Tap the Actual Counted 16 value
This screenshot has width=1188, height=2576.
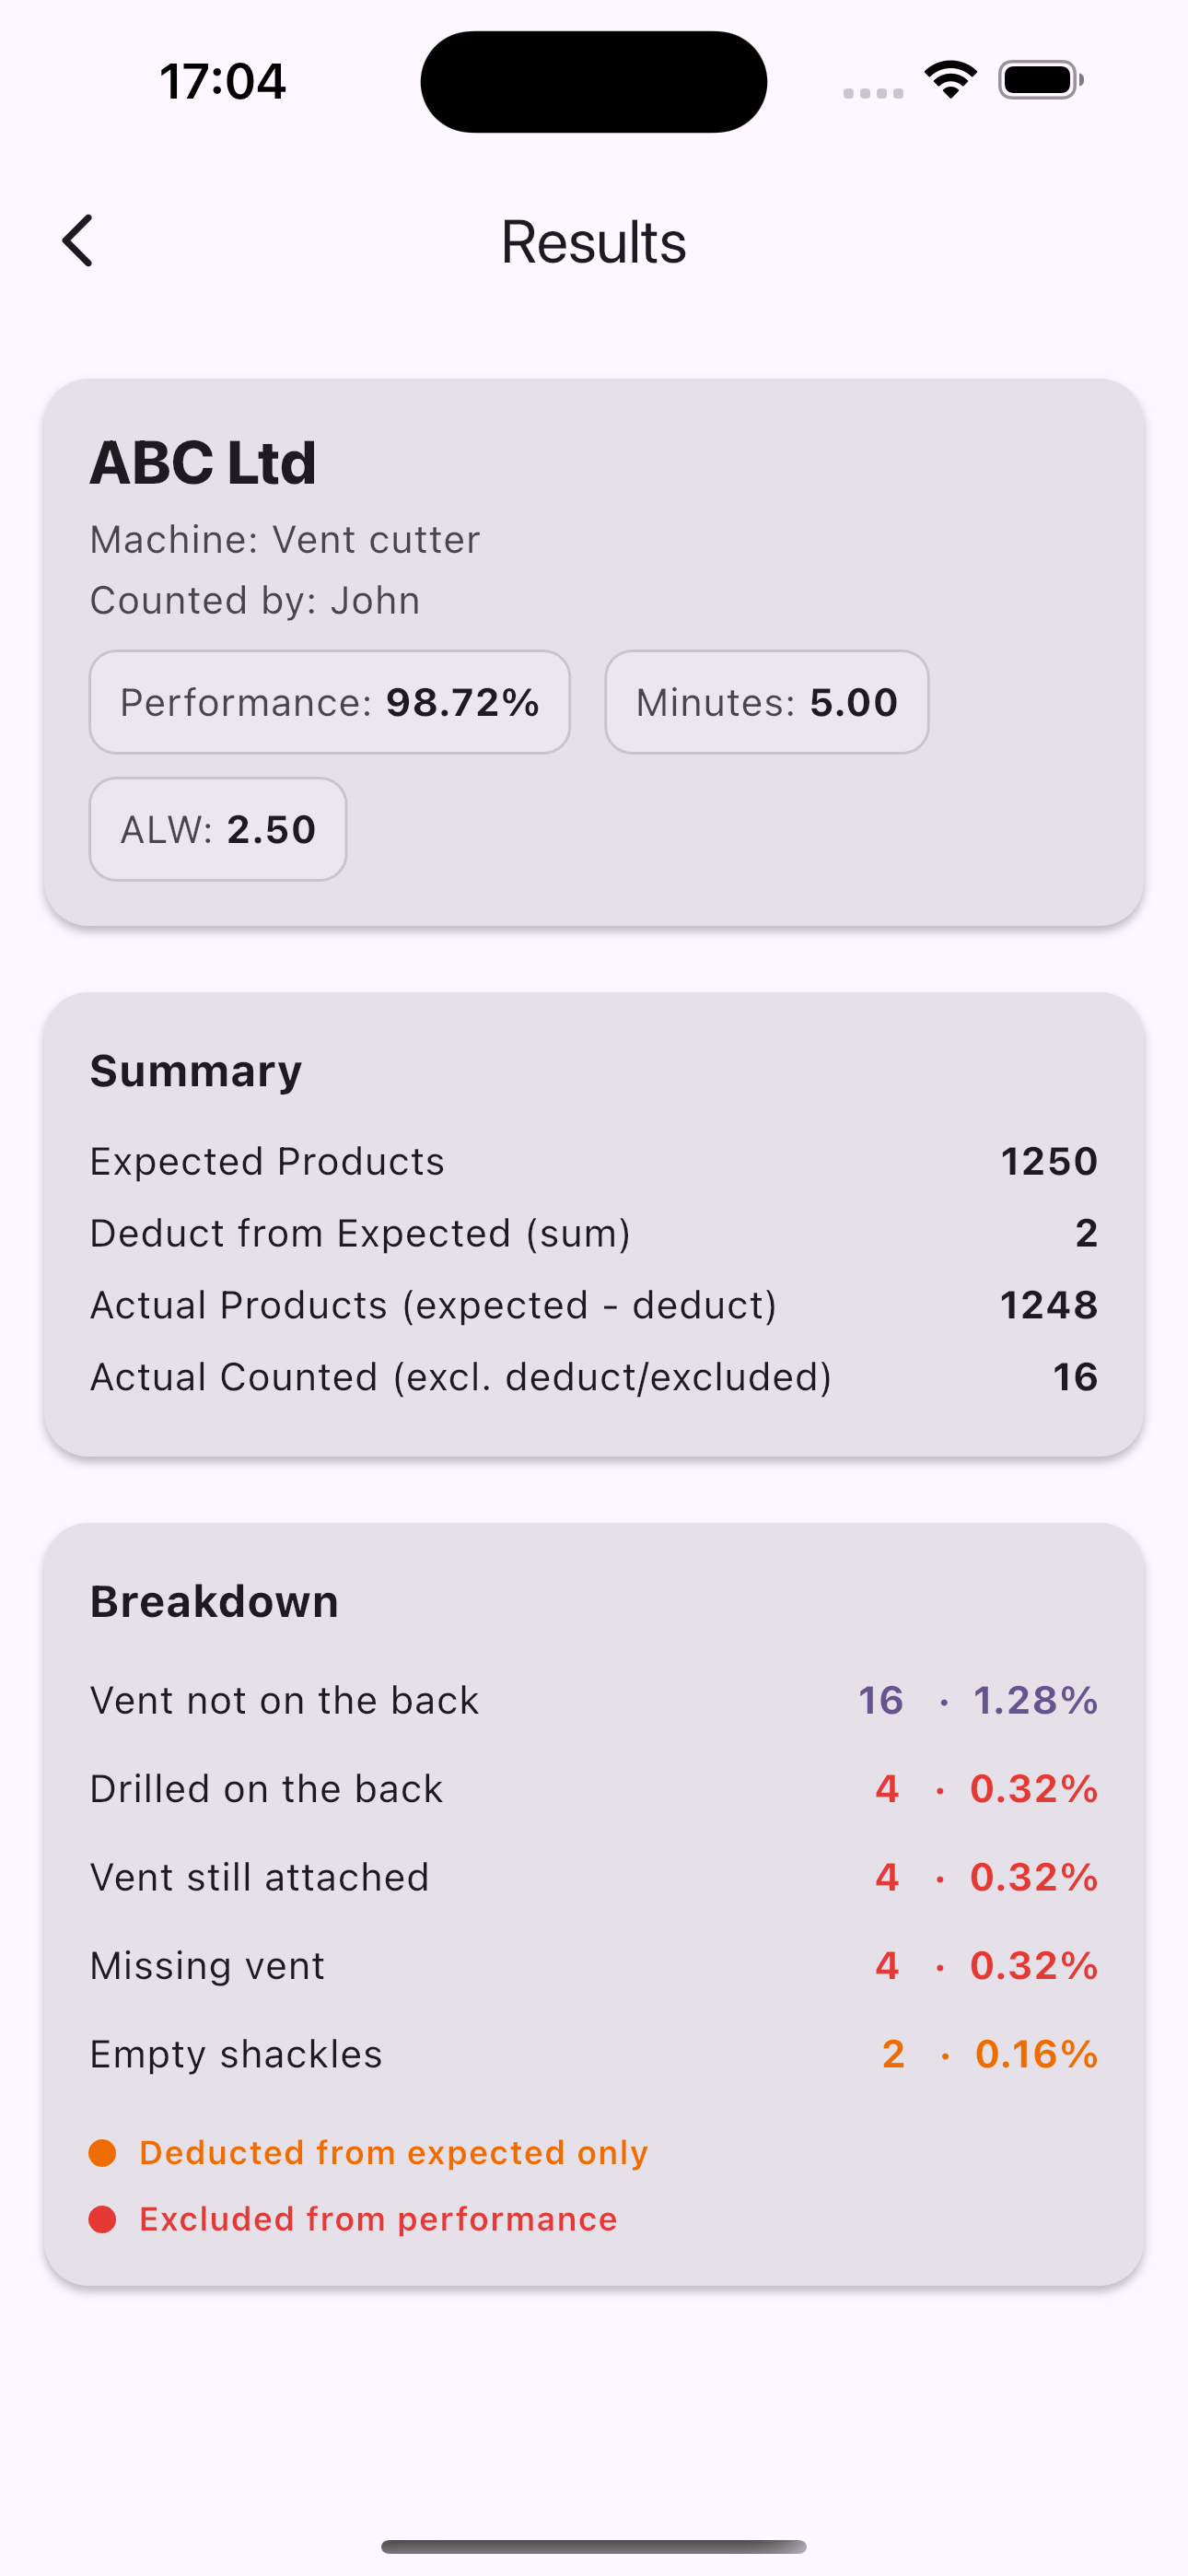coord(1077,1376)
